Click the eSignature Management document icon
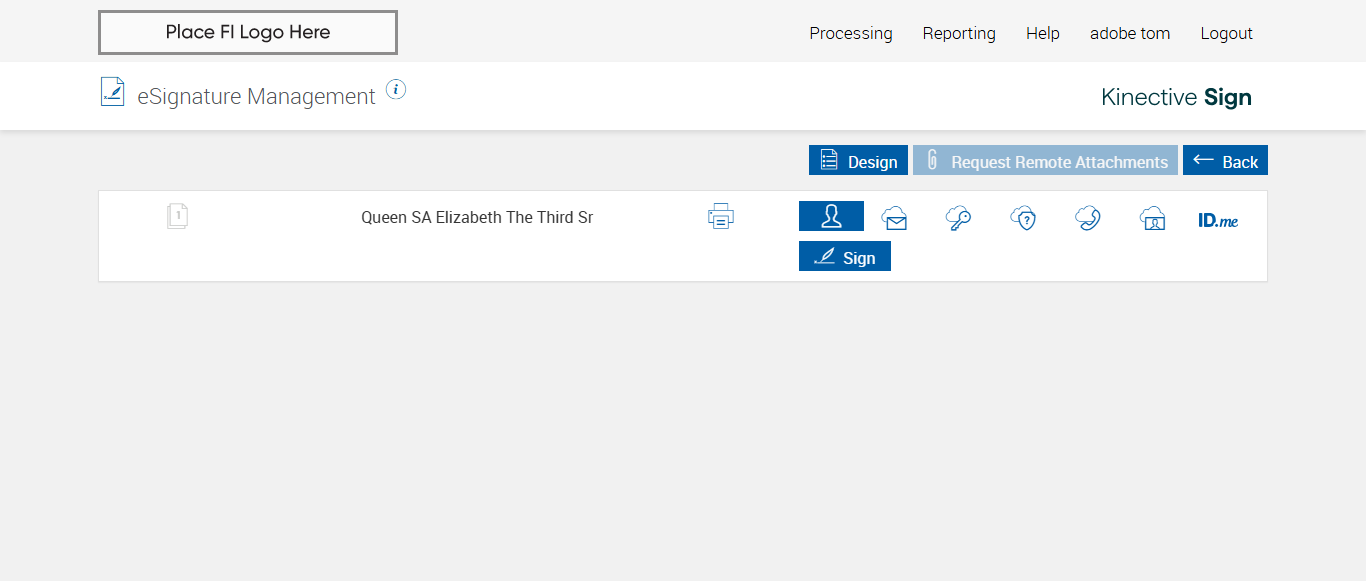The width and height of the screenshot is (1366, 581). coord(113,92)
